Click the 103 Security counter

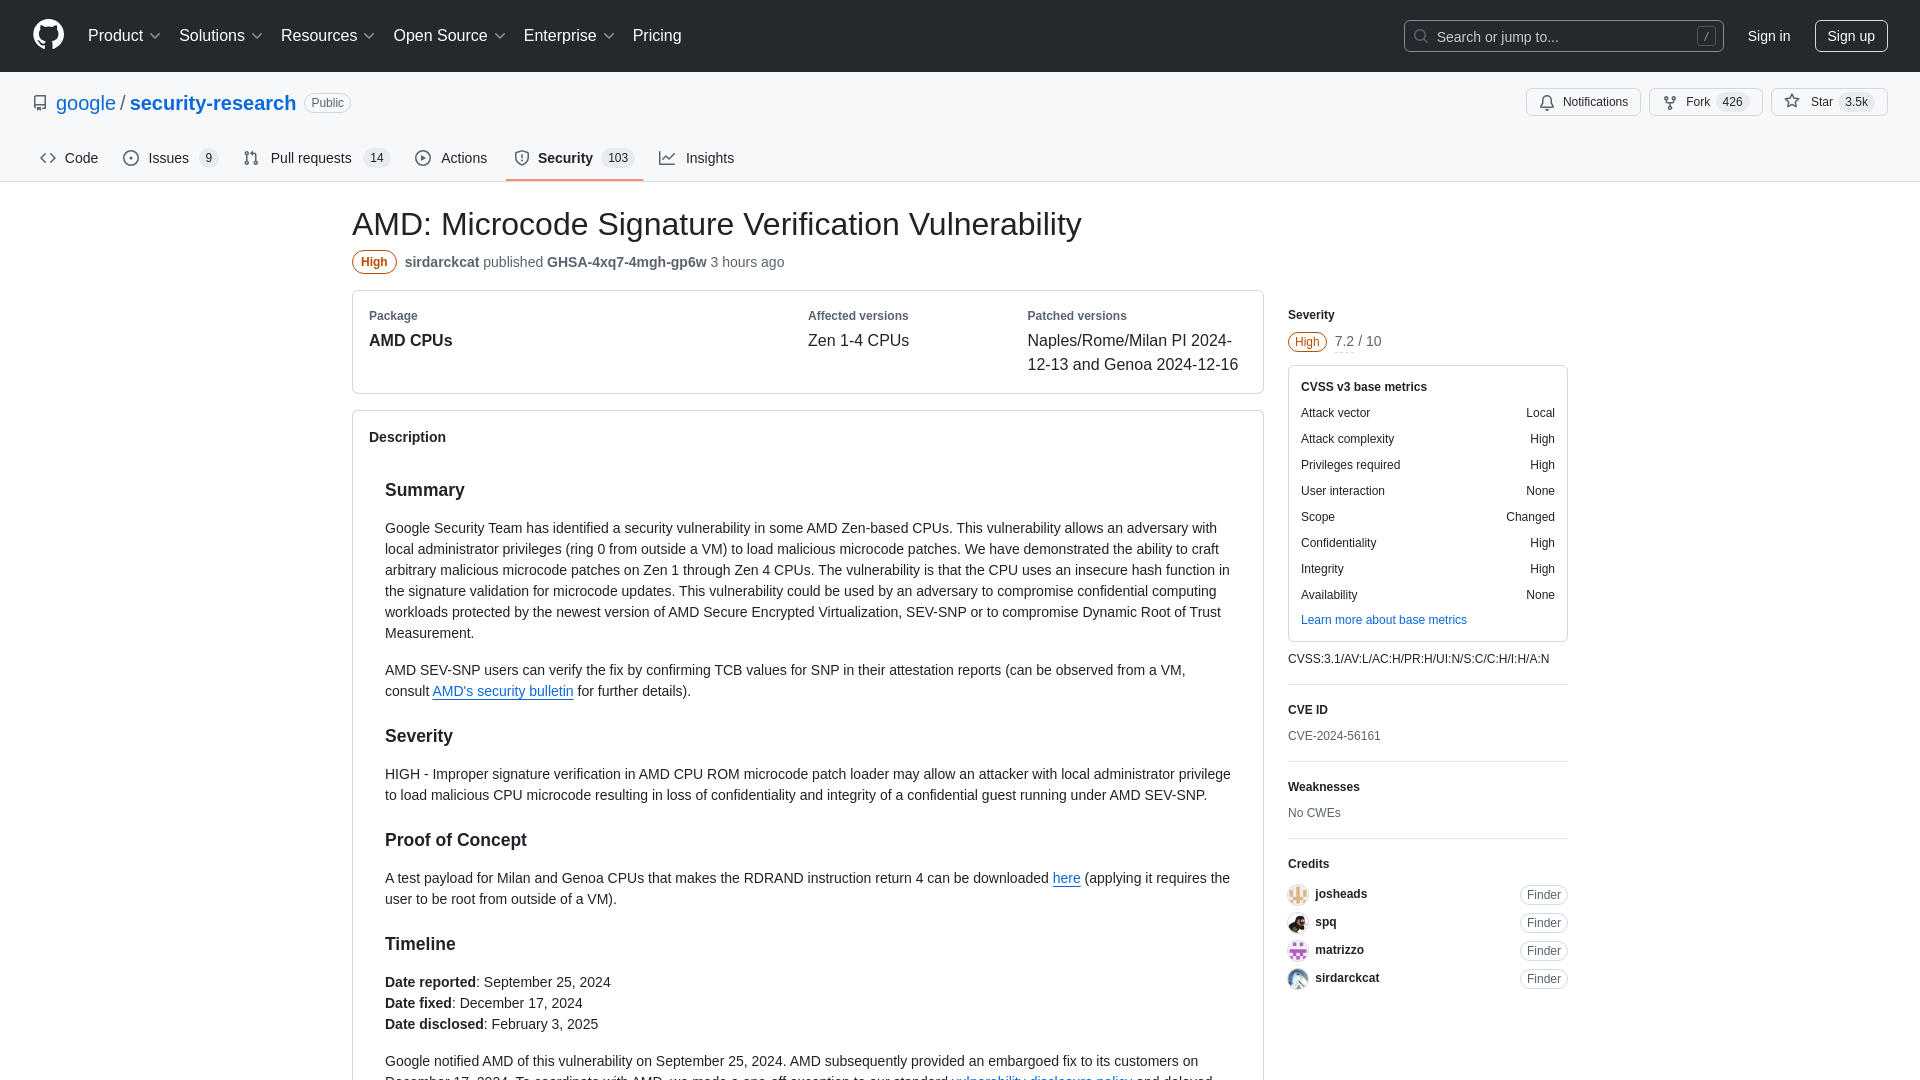(x=618, y=158)
